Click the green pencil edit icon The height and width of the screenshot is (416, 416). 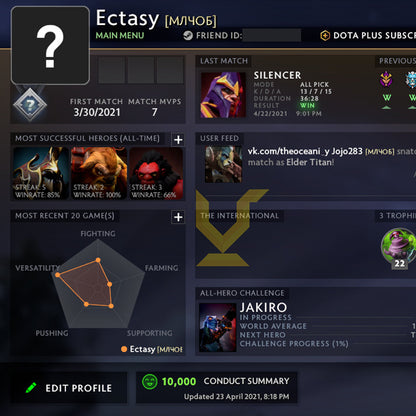tap(31, 388)
